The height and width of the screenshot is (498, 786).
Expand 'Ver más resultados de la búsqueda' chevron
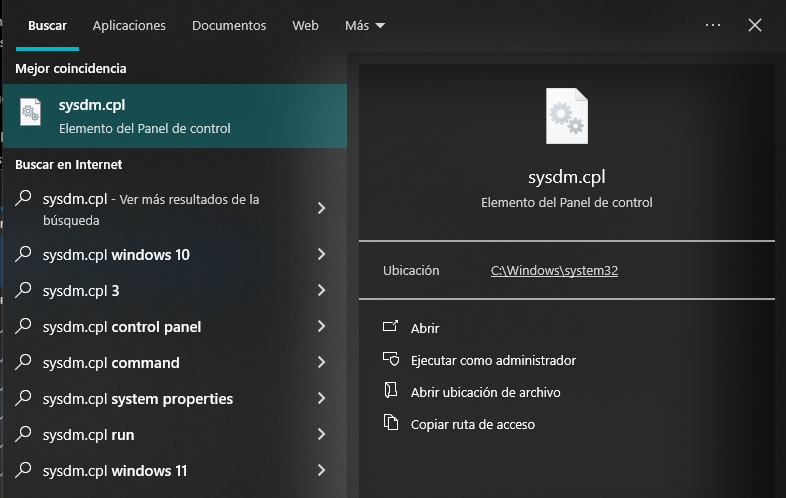coord(321,208)
